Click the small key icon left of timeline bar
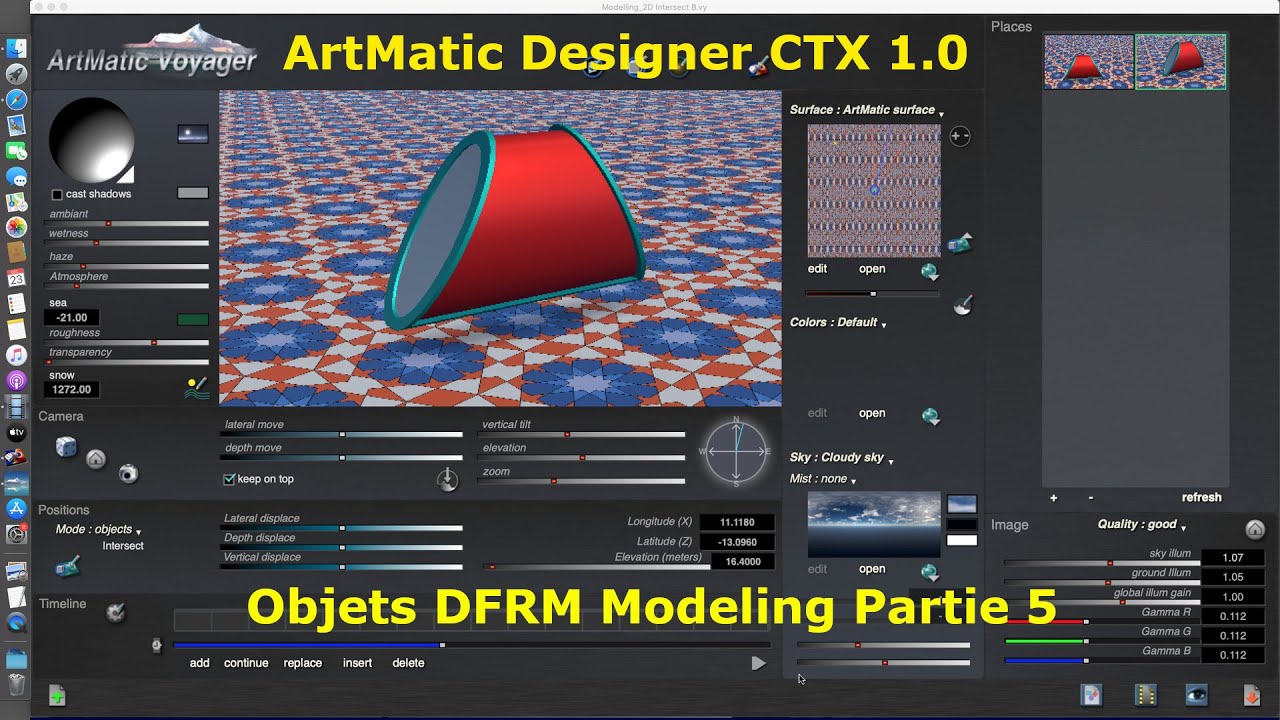 click(x=156, y=646)
